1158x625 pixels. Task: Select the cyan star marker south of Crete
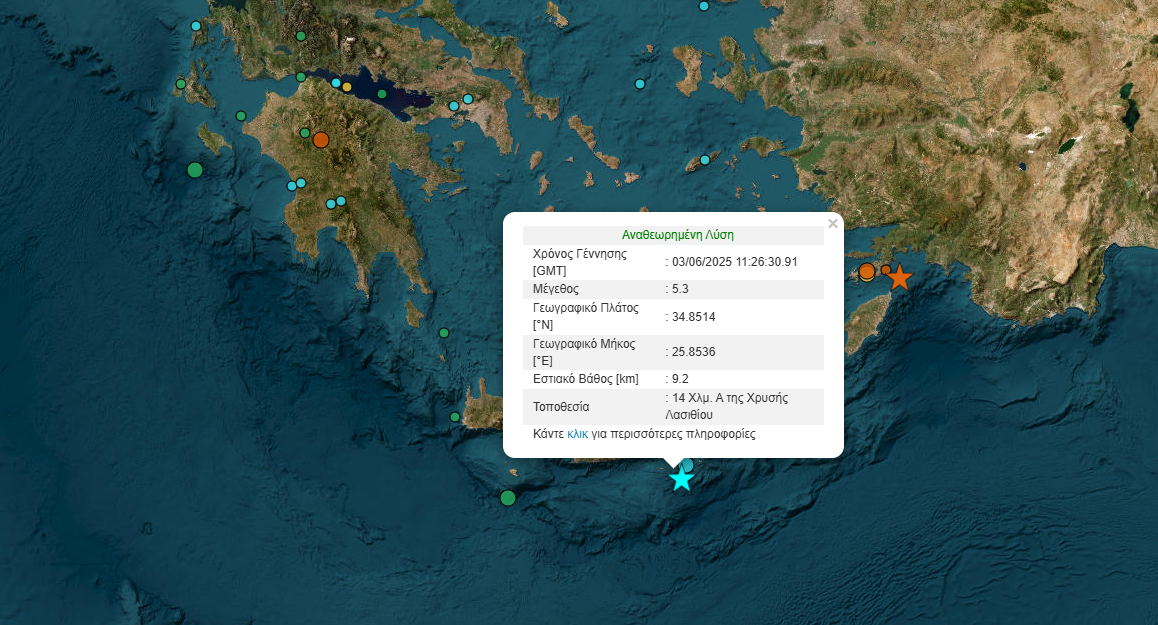click(681, 479)
